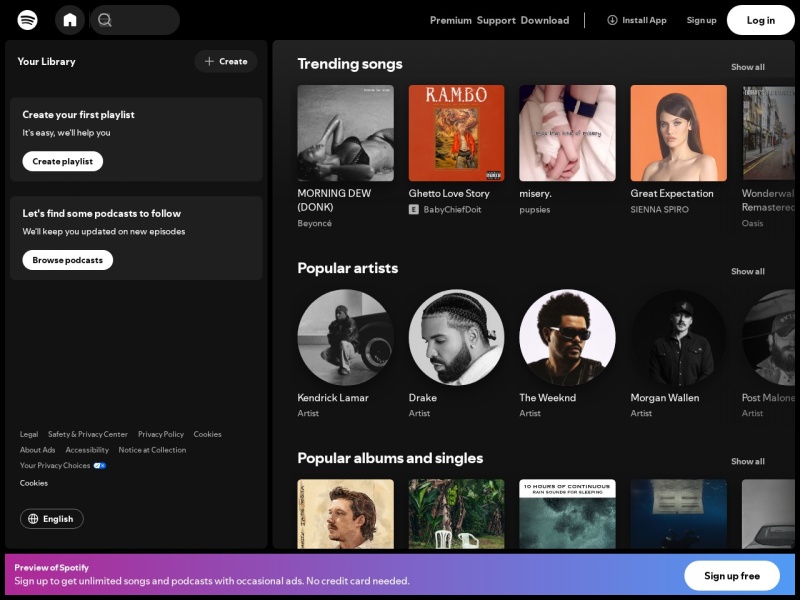Image resolution: width=800 pixels, height=600 pixels.
Task: Go to Home via house icon
Action: [x=70, y=20]
